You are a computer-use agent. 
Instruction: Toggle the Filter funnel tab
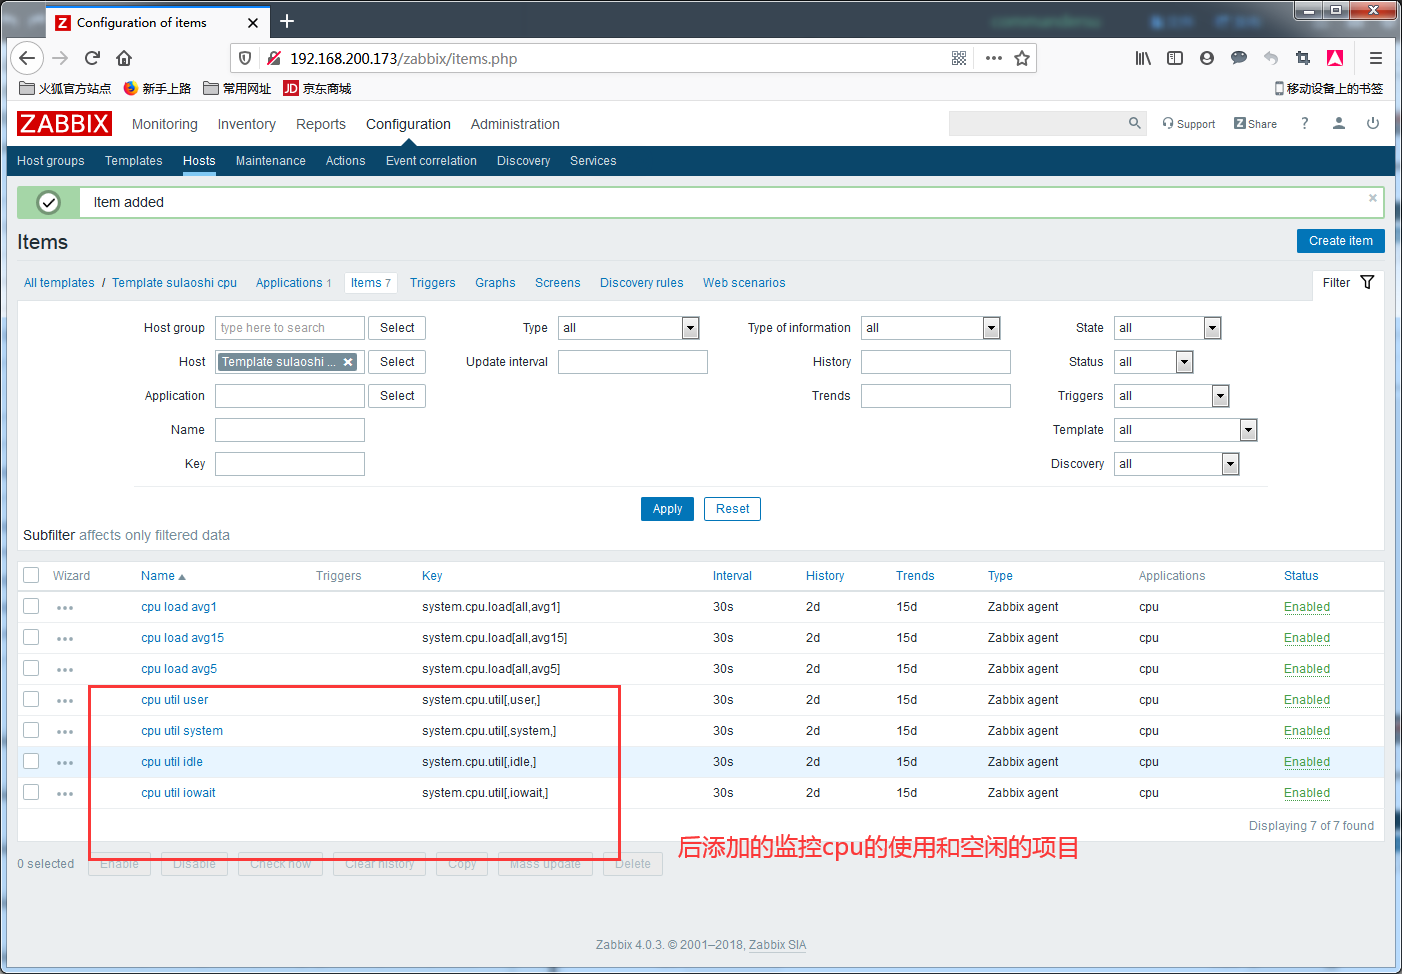1348,283
